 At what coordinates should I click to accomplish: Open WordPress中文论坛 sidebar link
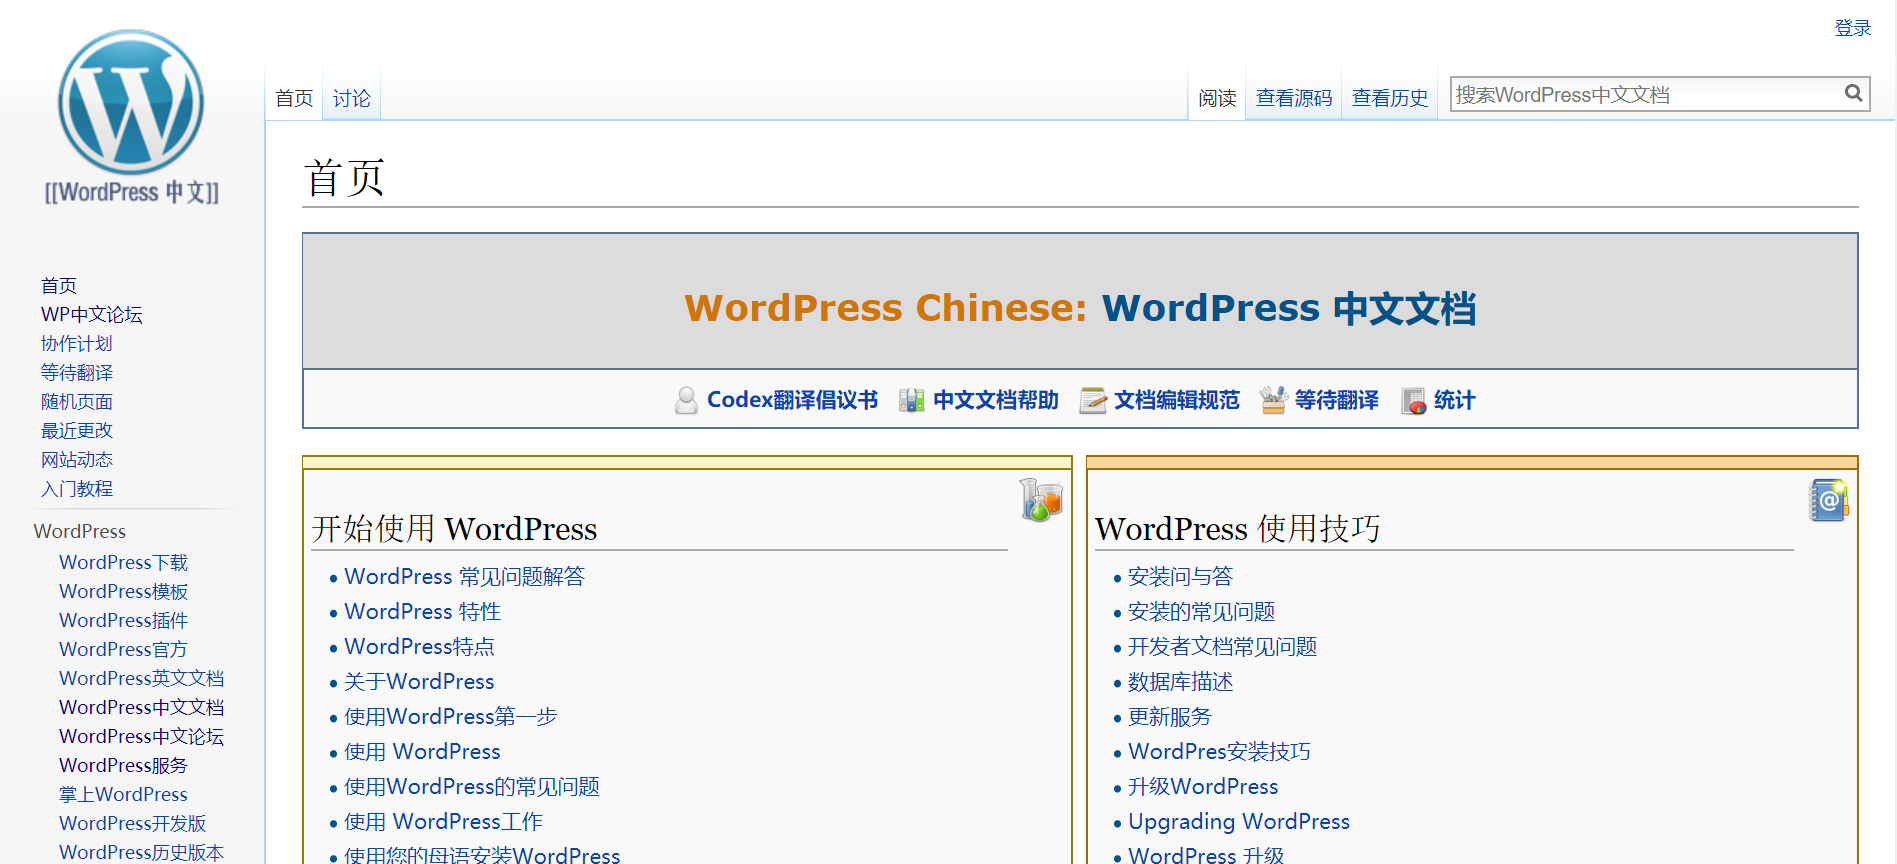coord(142,737)
